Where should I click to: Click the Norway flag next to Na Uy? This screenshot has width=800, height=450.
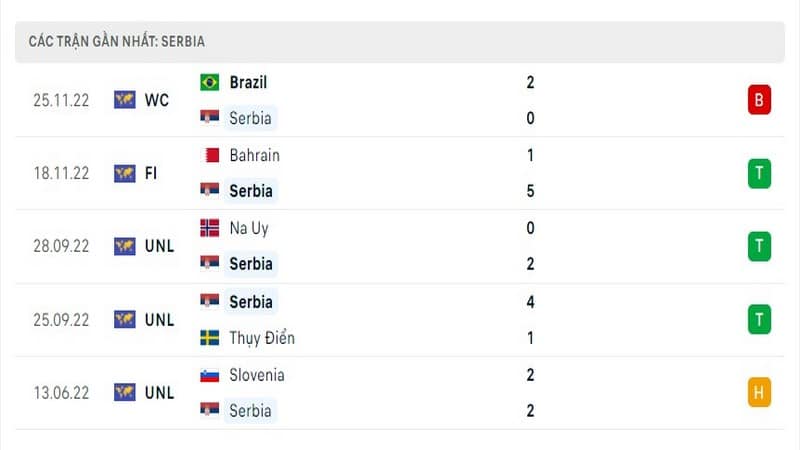point(209,228)
